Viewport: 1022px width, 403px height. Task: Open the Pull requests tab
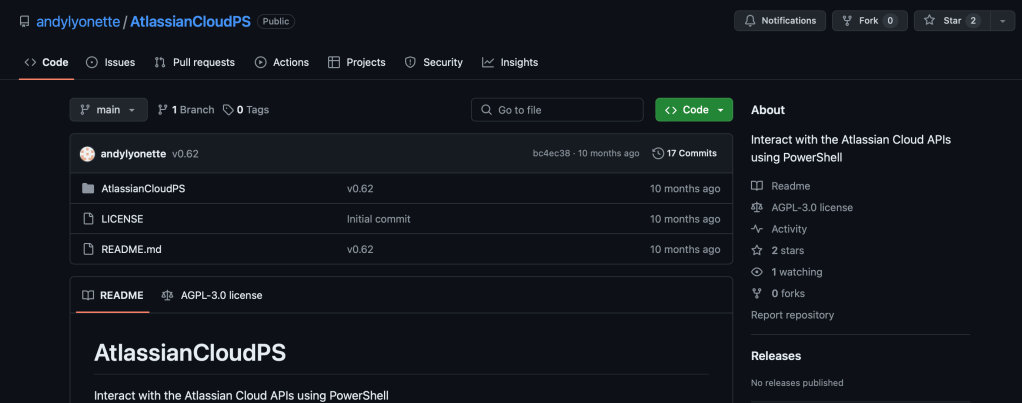click(x=194, y=62)
